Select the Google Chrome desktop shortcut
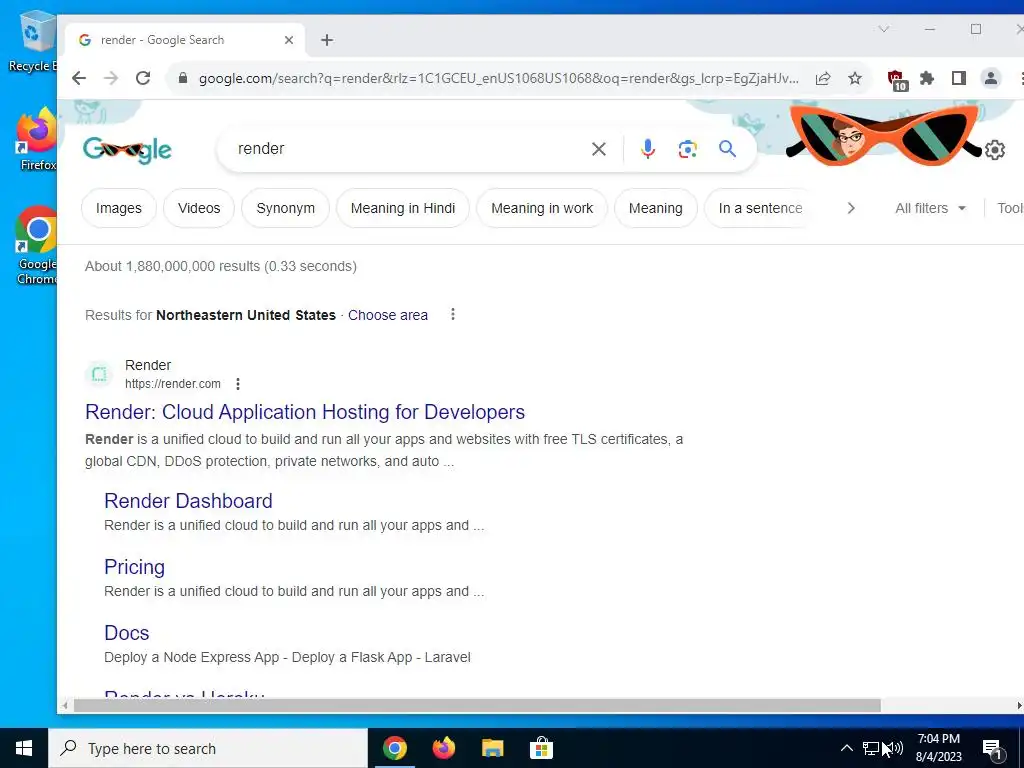The image size is (1024, 768). (37, 246)
